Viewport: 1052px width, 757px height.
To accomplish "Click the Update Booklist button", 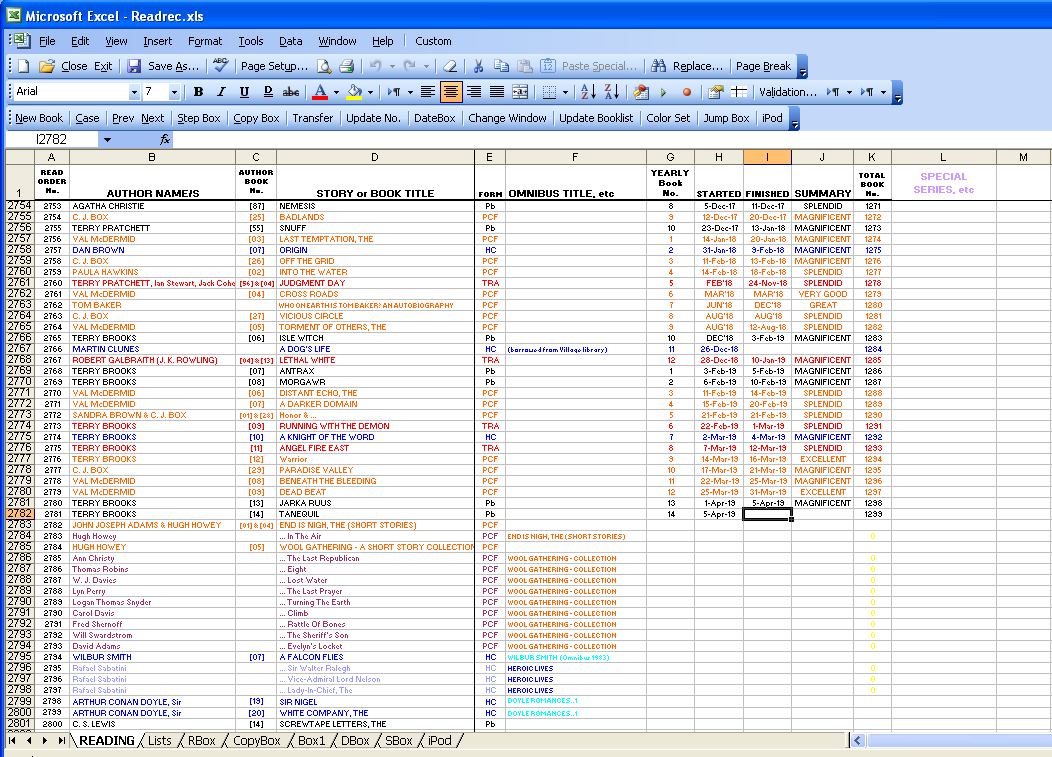I will click(596, 118).
